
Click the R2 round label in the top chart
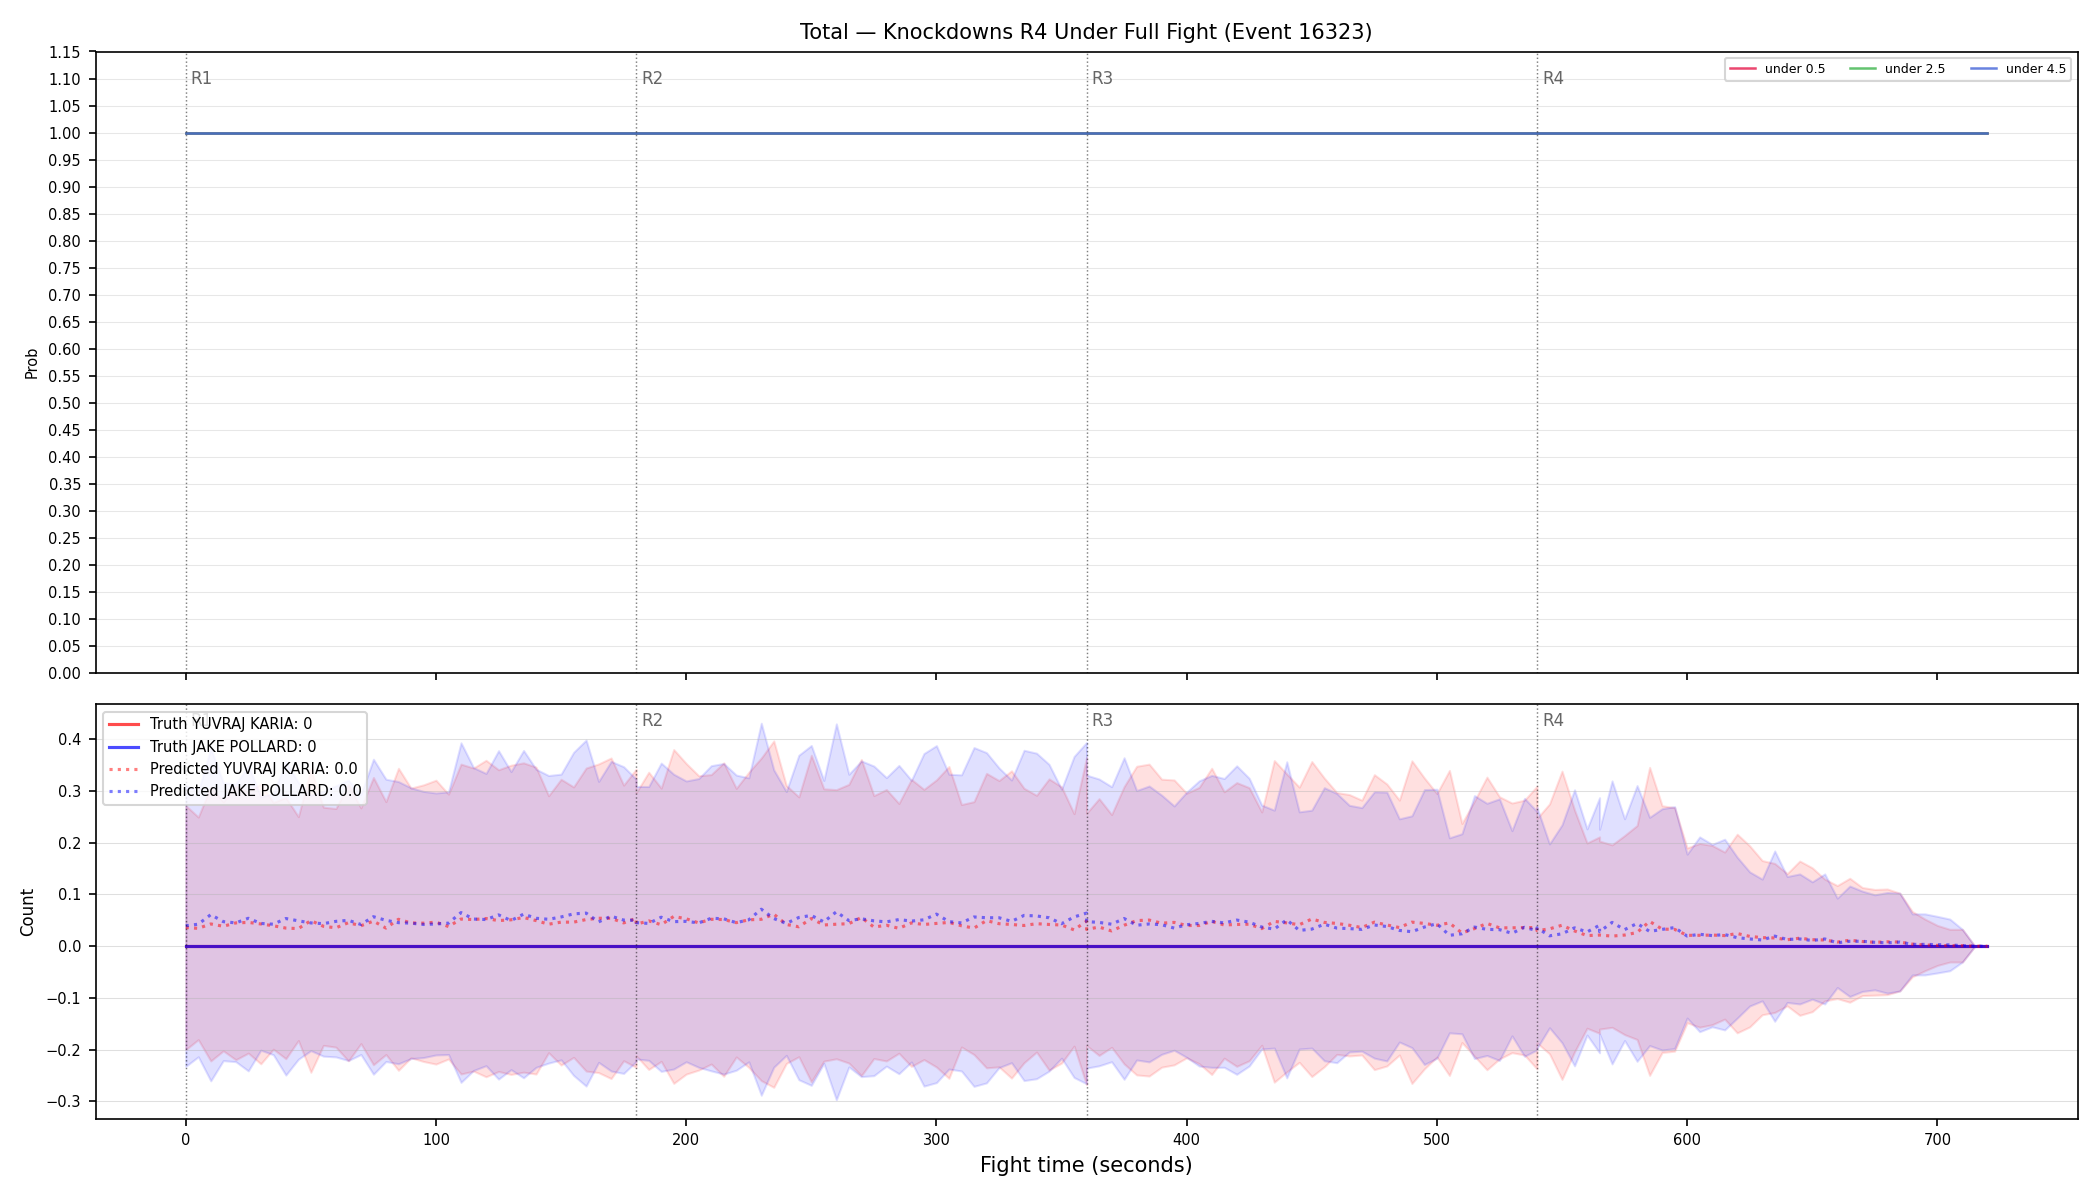(652, 78)
